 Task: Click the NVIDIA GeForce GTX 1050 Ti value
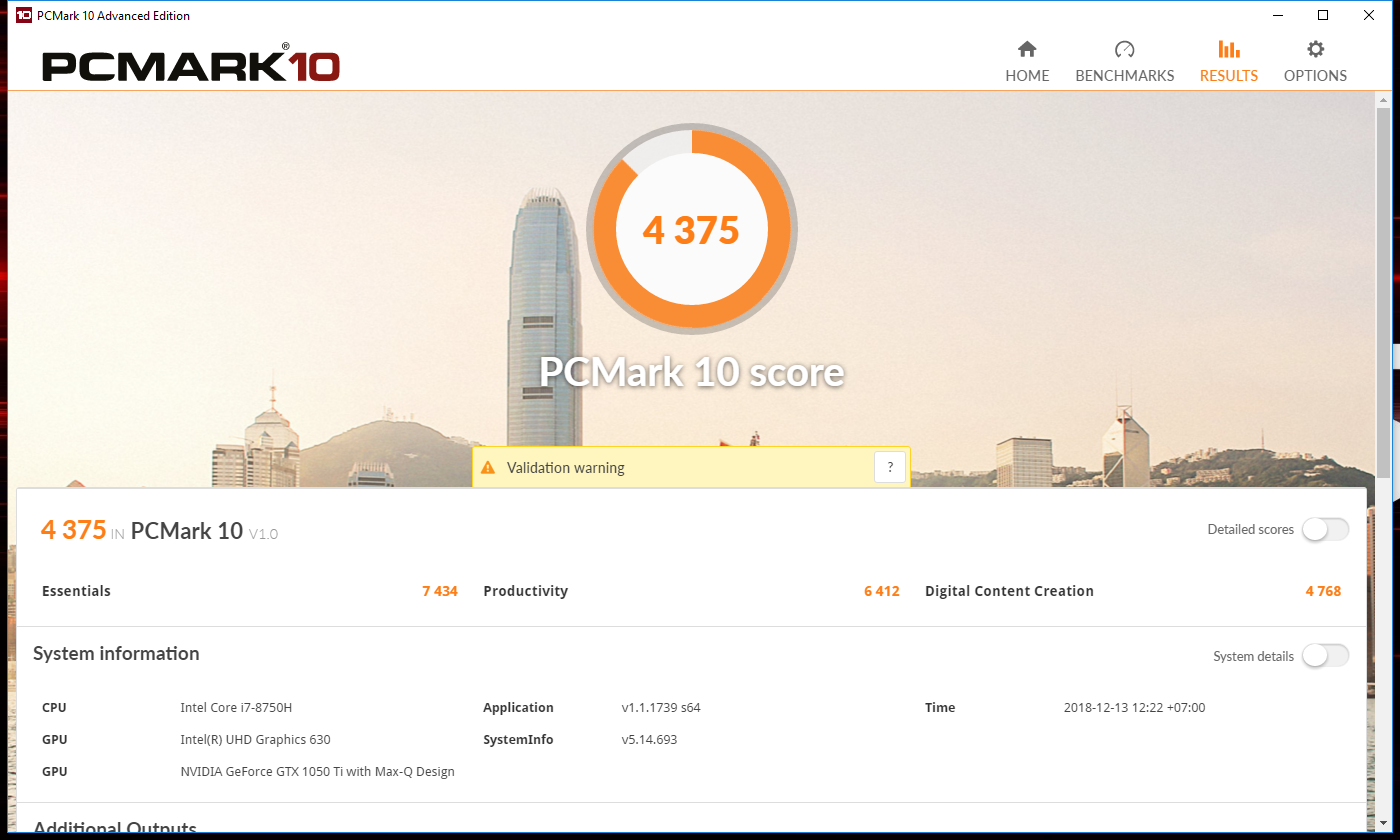tap(317, 772)
